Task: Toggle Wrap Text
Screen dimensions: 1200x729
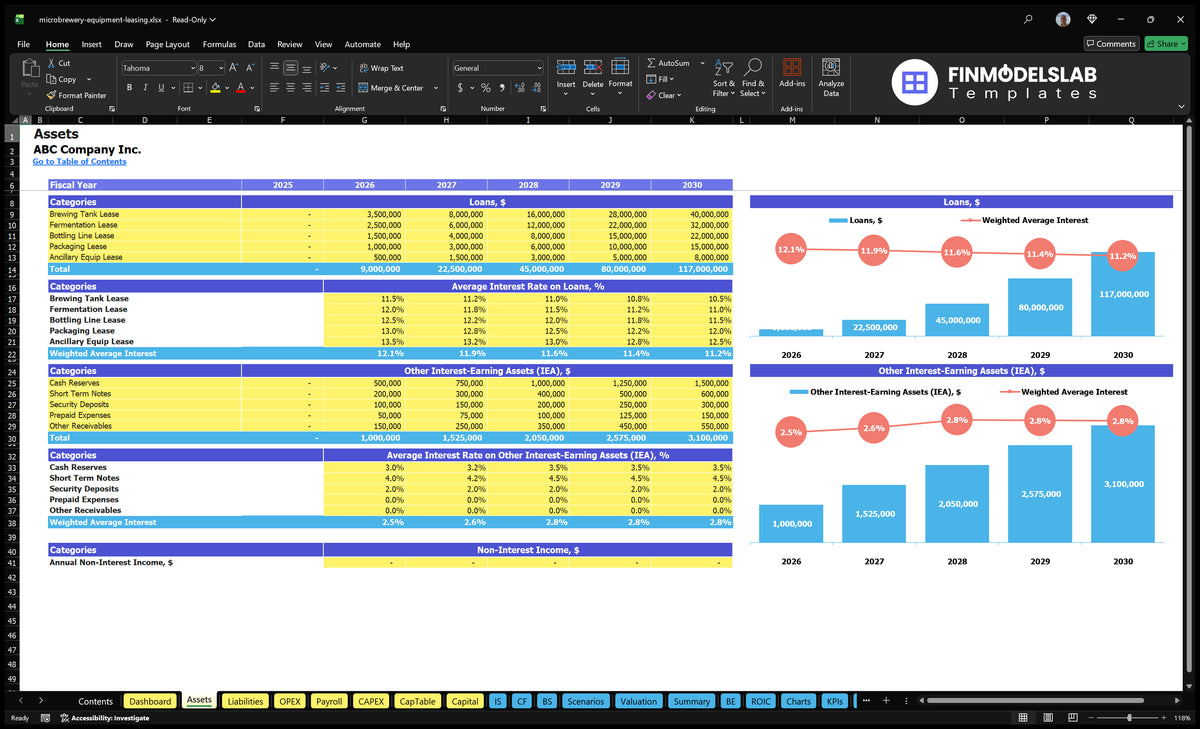Action: (x=381, y=68)
